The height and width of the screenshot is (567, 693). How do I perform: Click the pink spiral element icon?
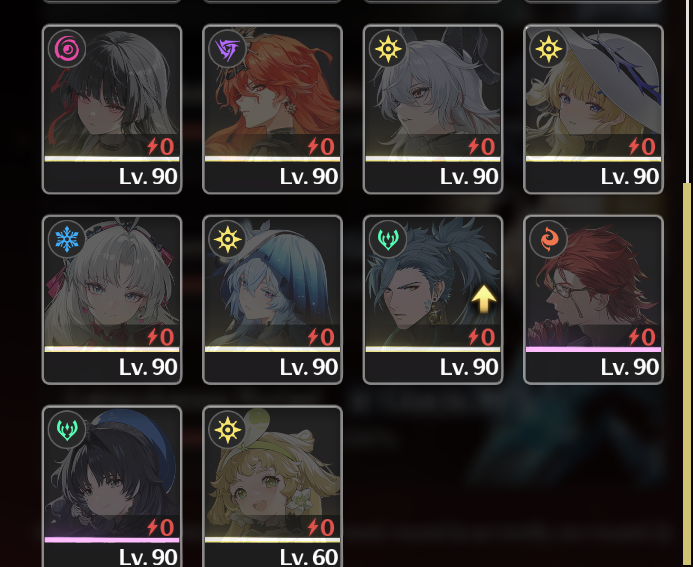click(x=67, y=49)
